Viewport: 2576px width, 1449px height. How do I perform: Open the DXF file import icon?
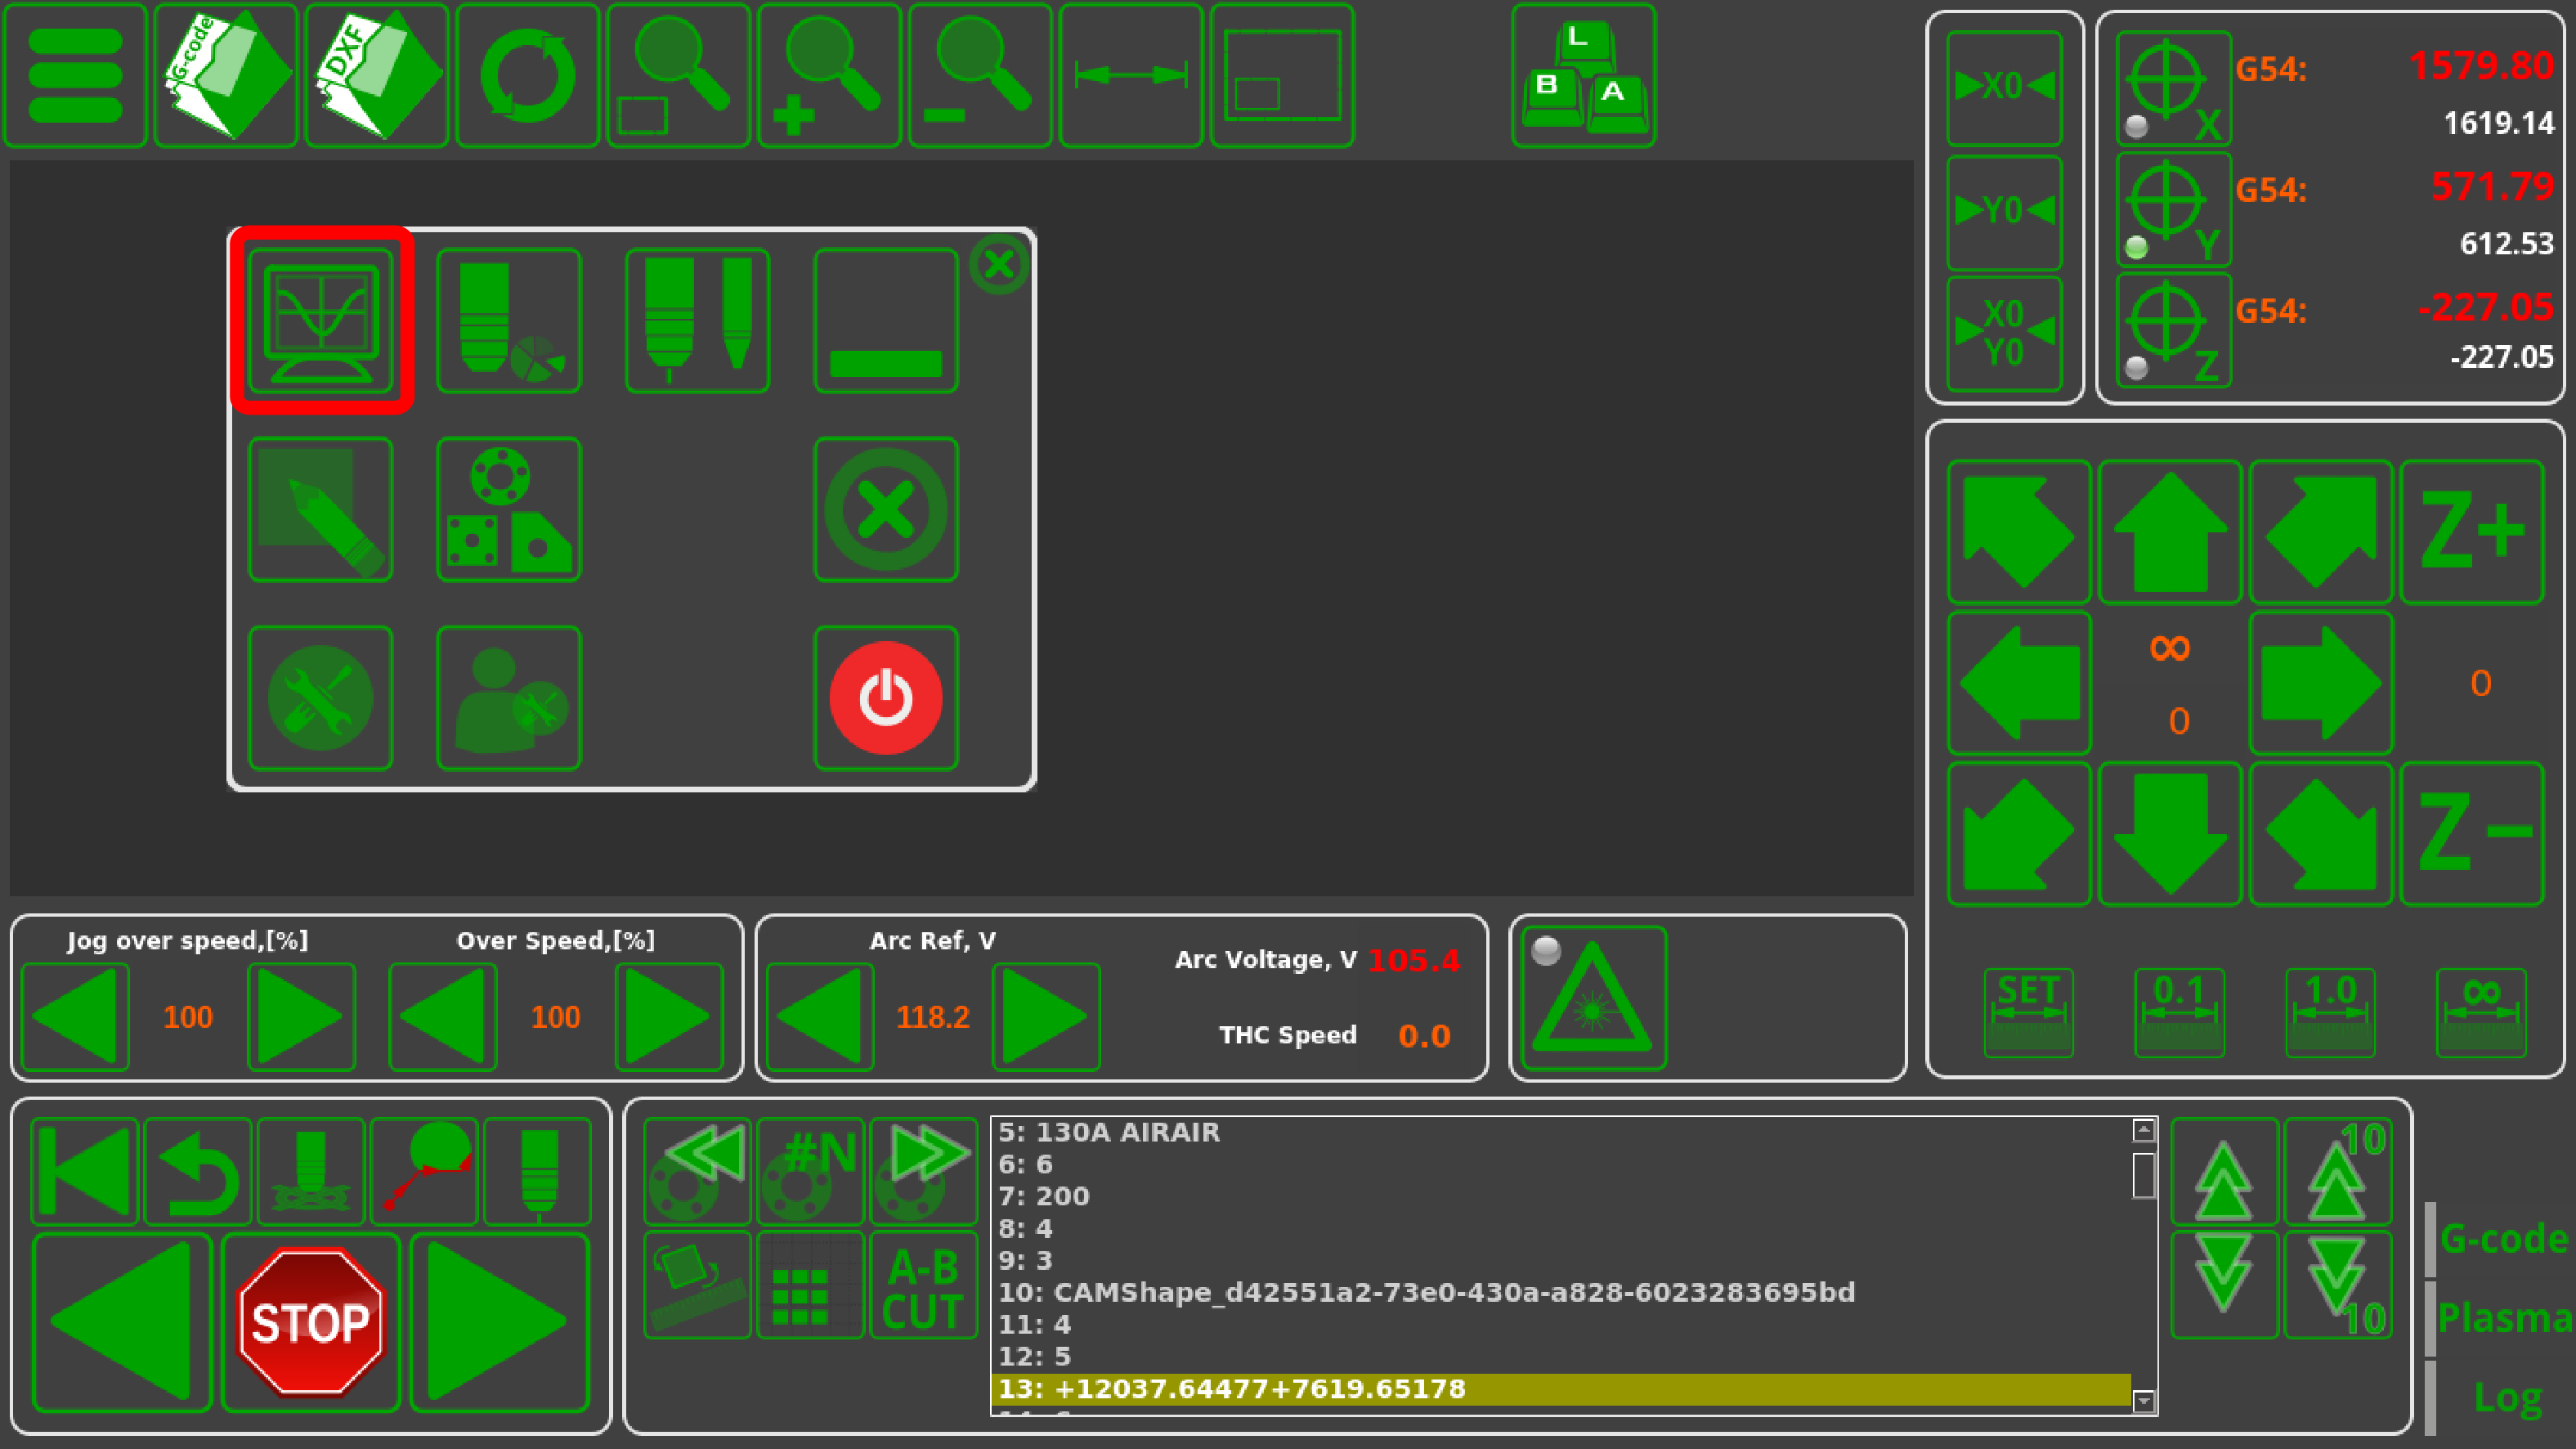(377, 75)
